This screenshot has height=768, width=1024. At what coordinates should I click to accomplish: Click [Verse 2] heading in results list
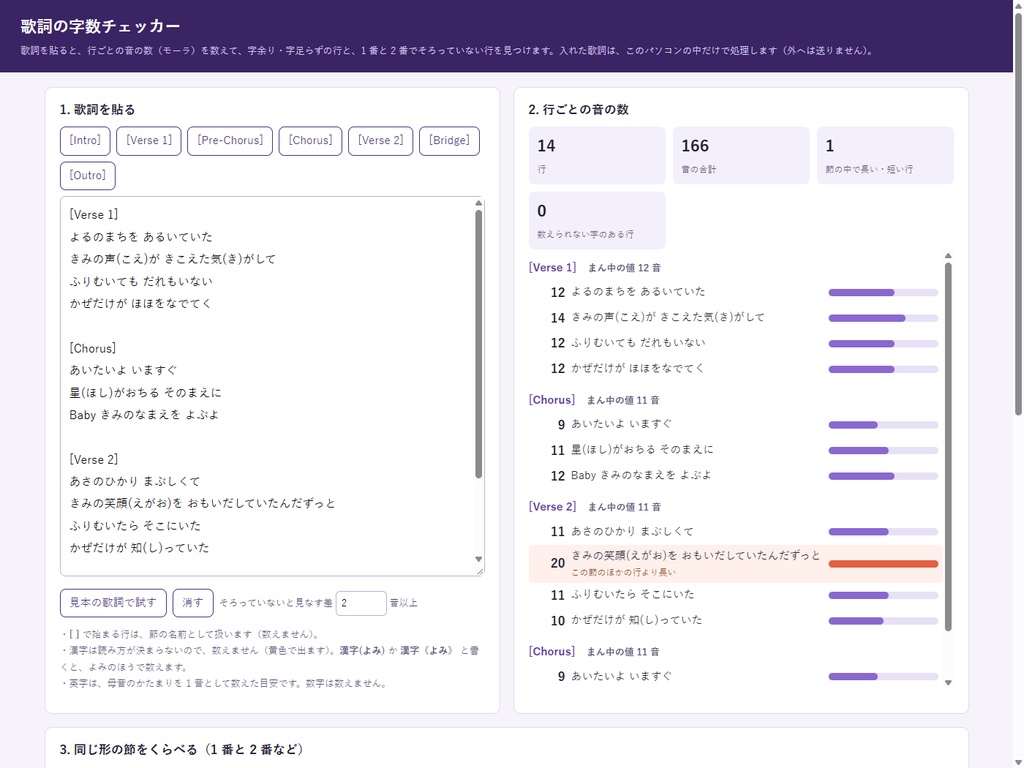[x=552, y=507]
